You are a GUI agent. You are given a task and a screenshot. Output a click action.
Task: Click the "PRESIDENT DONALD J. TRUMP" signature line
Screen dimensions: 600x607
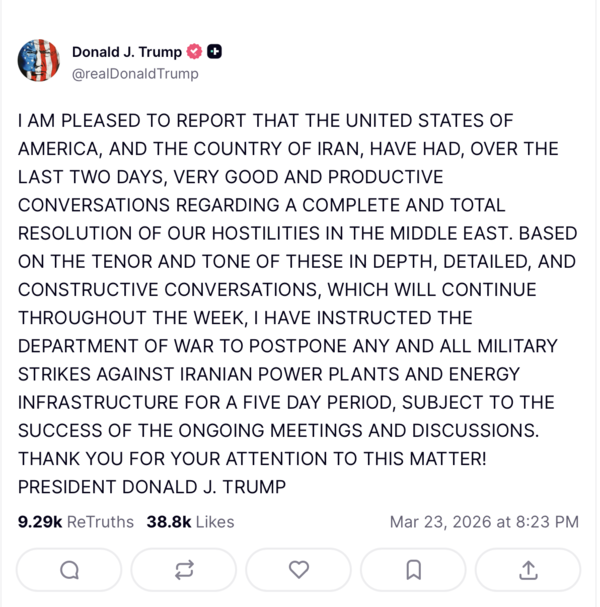point(152,487)
